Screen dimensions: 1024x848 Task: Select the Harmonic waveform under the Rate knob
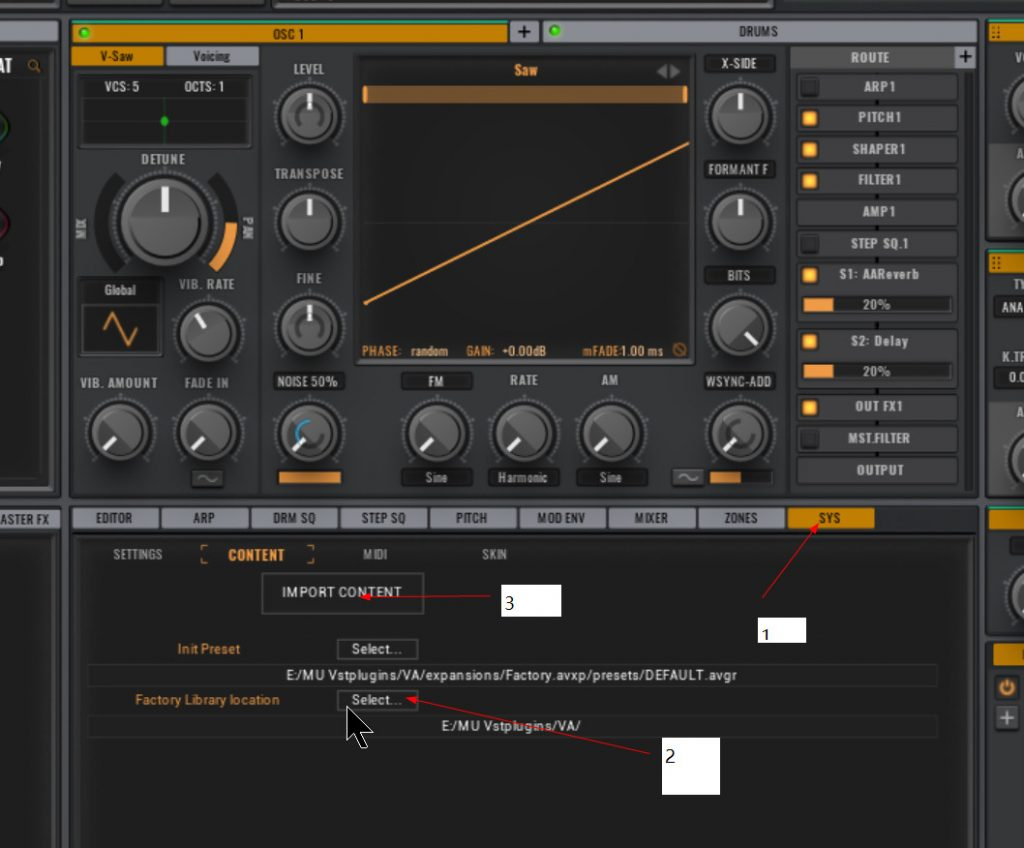(522, 478)
